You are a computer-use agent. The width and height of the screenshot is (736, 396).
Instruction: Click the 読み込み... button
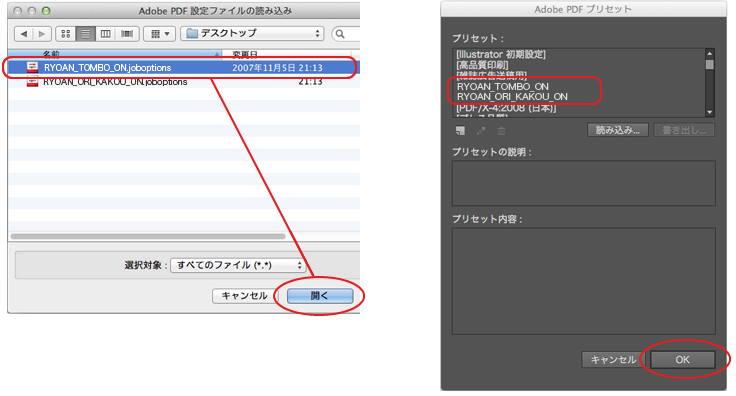(x=618, y=130)
